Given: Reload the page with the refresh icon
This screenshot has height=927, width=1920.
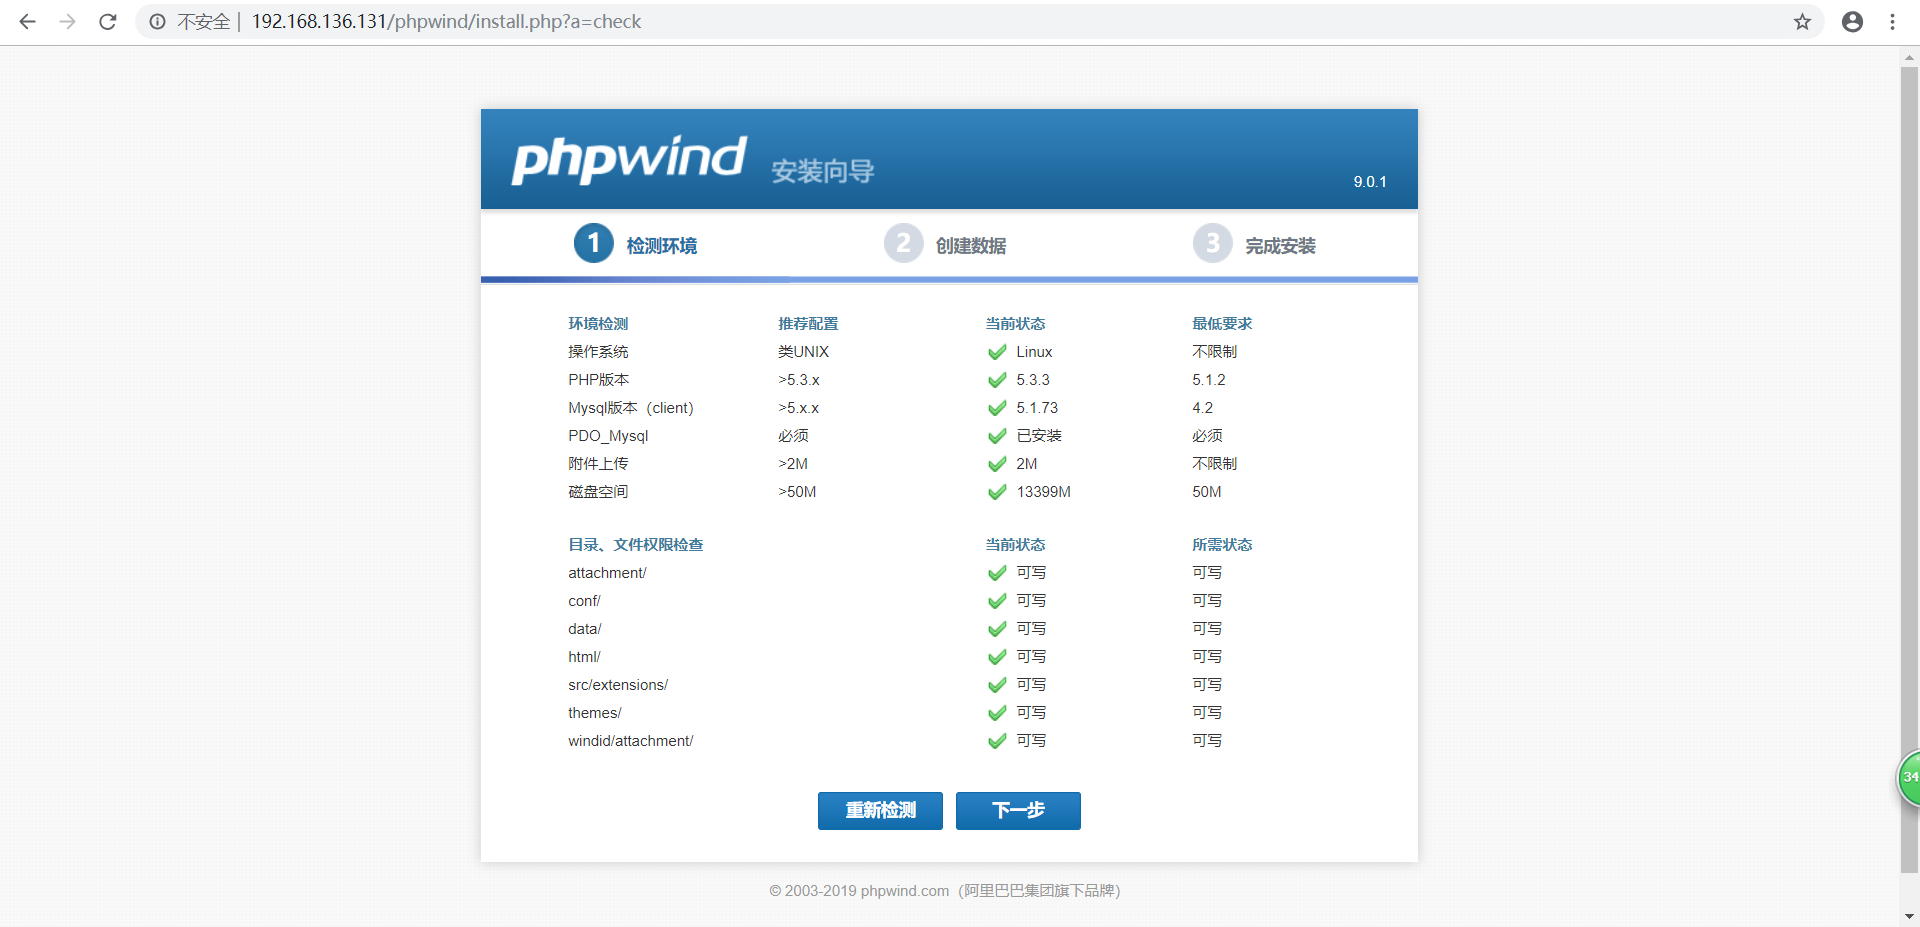Looking at the screenshot, I should click(x=107, y=21).
